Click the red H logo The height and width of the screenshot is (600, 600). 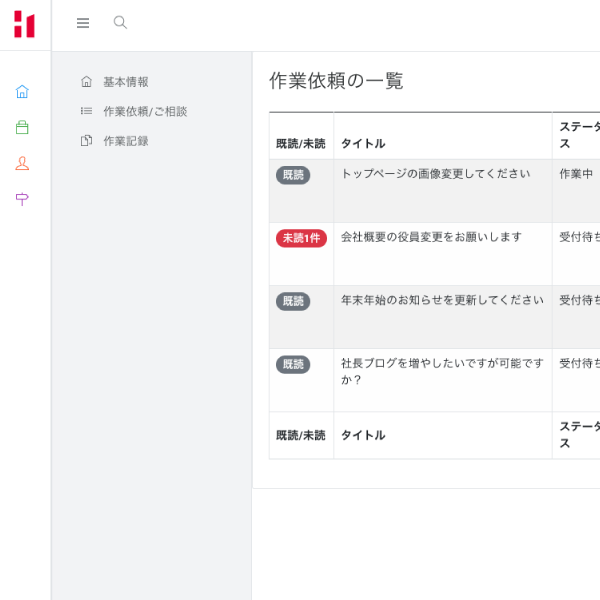24,24
